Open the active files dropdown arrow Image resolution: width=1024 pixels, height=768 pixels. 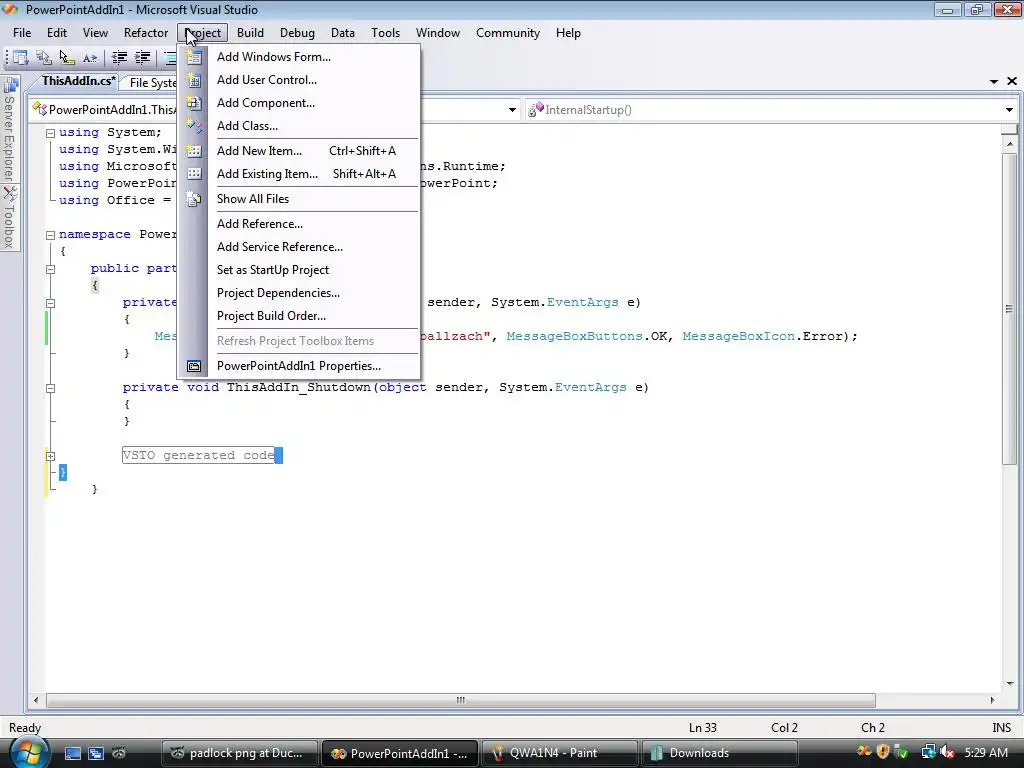[x=993, y=82]
